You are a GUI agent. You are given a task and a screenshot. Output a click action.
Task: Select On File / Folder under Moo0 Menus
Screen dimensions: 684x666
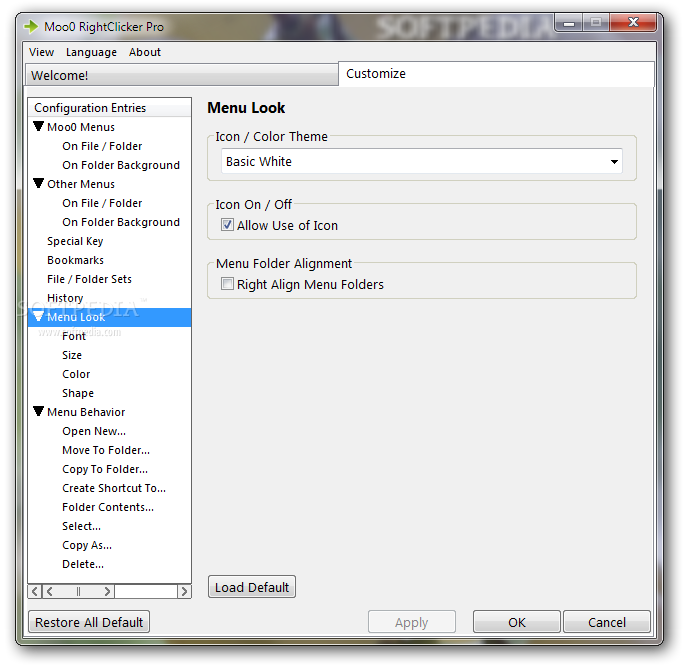(102, 146)
